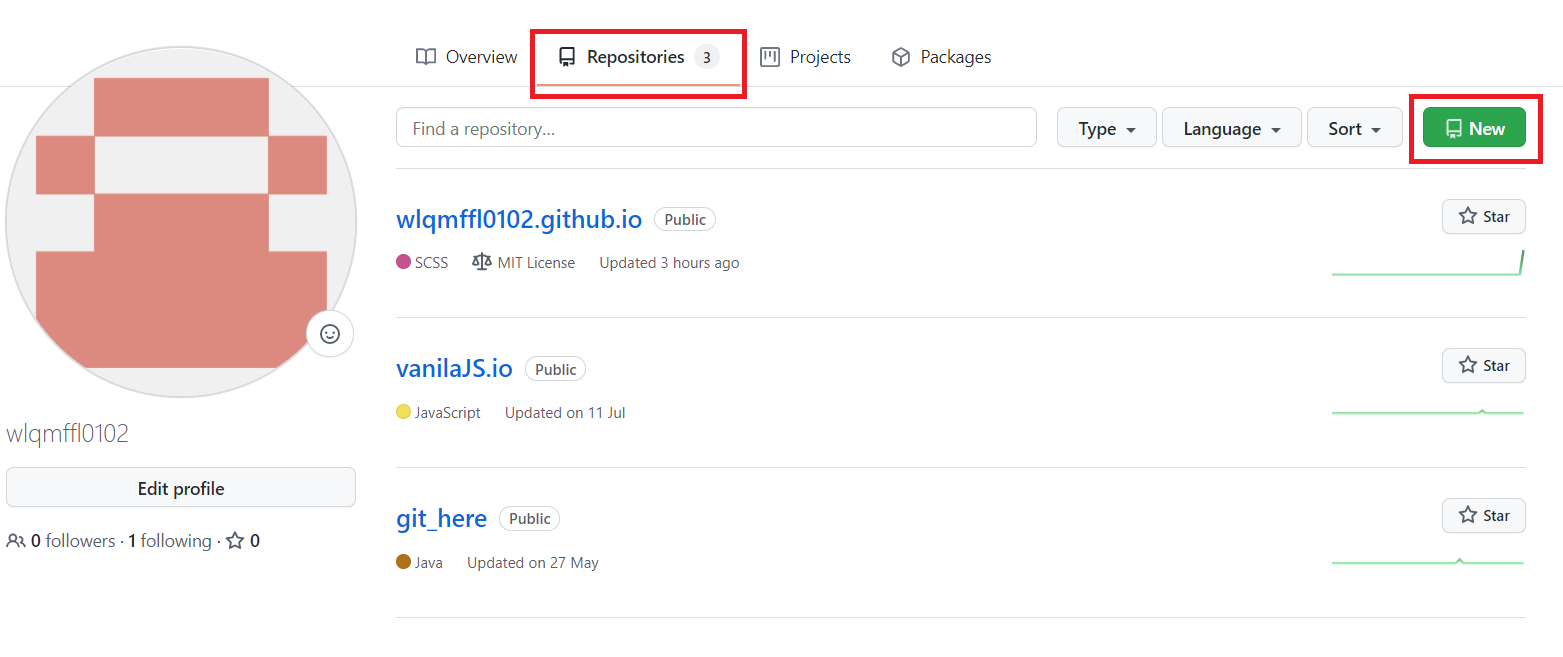Click the Projects board icon
Image resolution: width=1563 pixels, height=657 pixels.
769,57
